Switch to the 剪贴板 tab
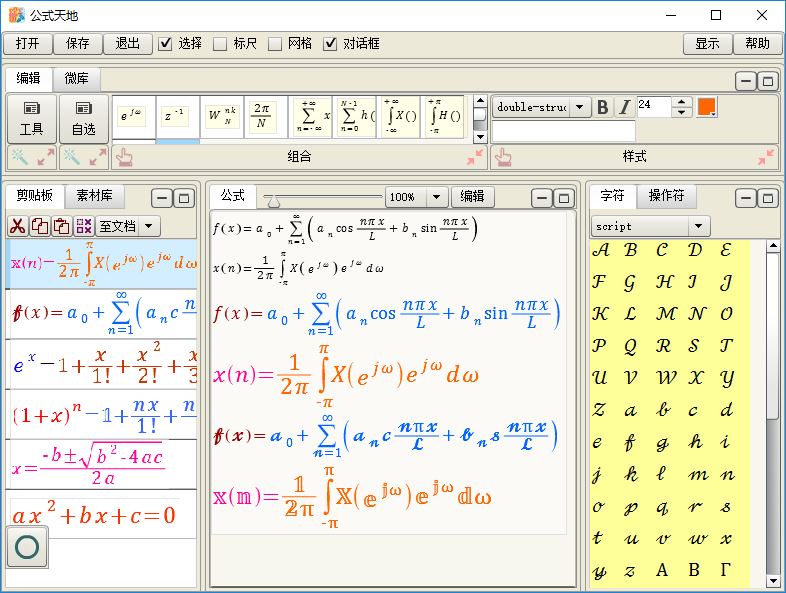 [x=35, y=195]
